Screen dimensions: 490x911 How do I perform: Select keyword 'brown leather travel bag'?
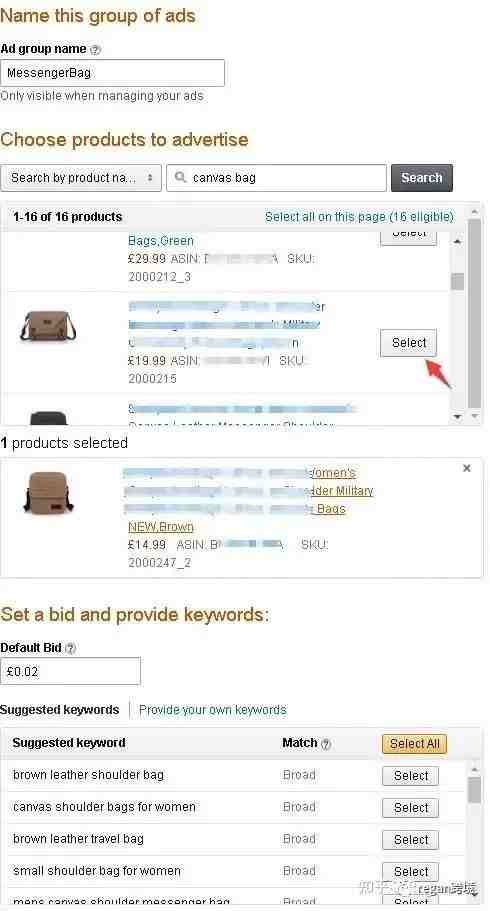(410, 840)
